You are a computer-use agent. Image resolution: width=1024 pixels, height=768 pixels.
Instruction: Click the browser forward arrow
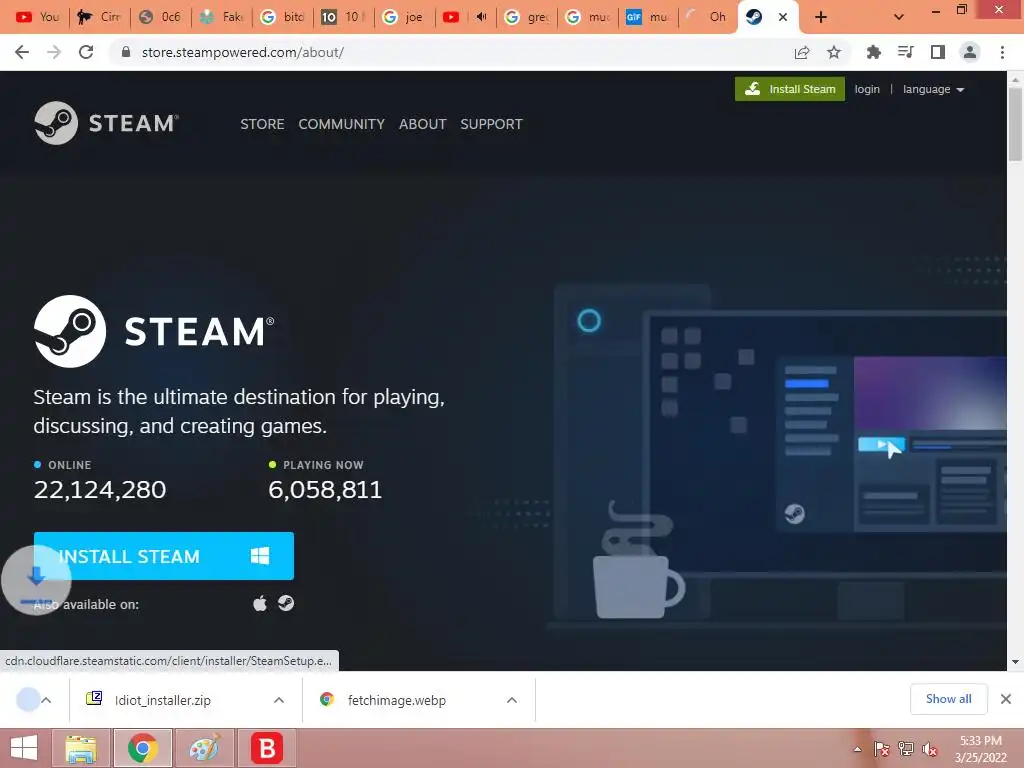pos(54,52)
